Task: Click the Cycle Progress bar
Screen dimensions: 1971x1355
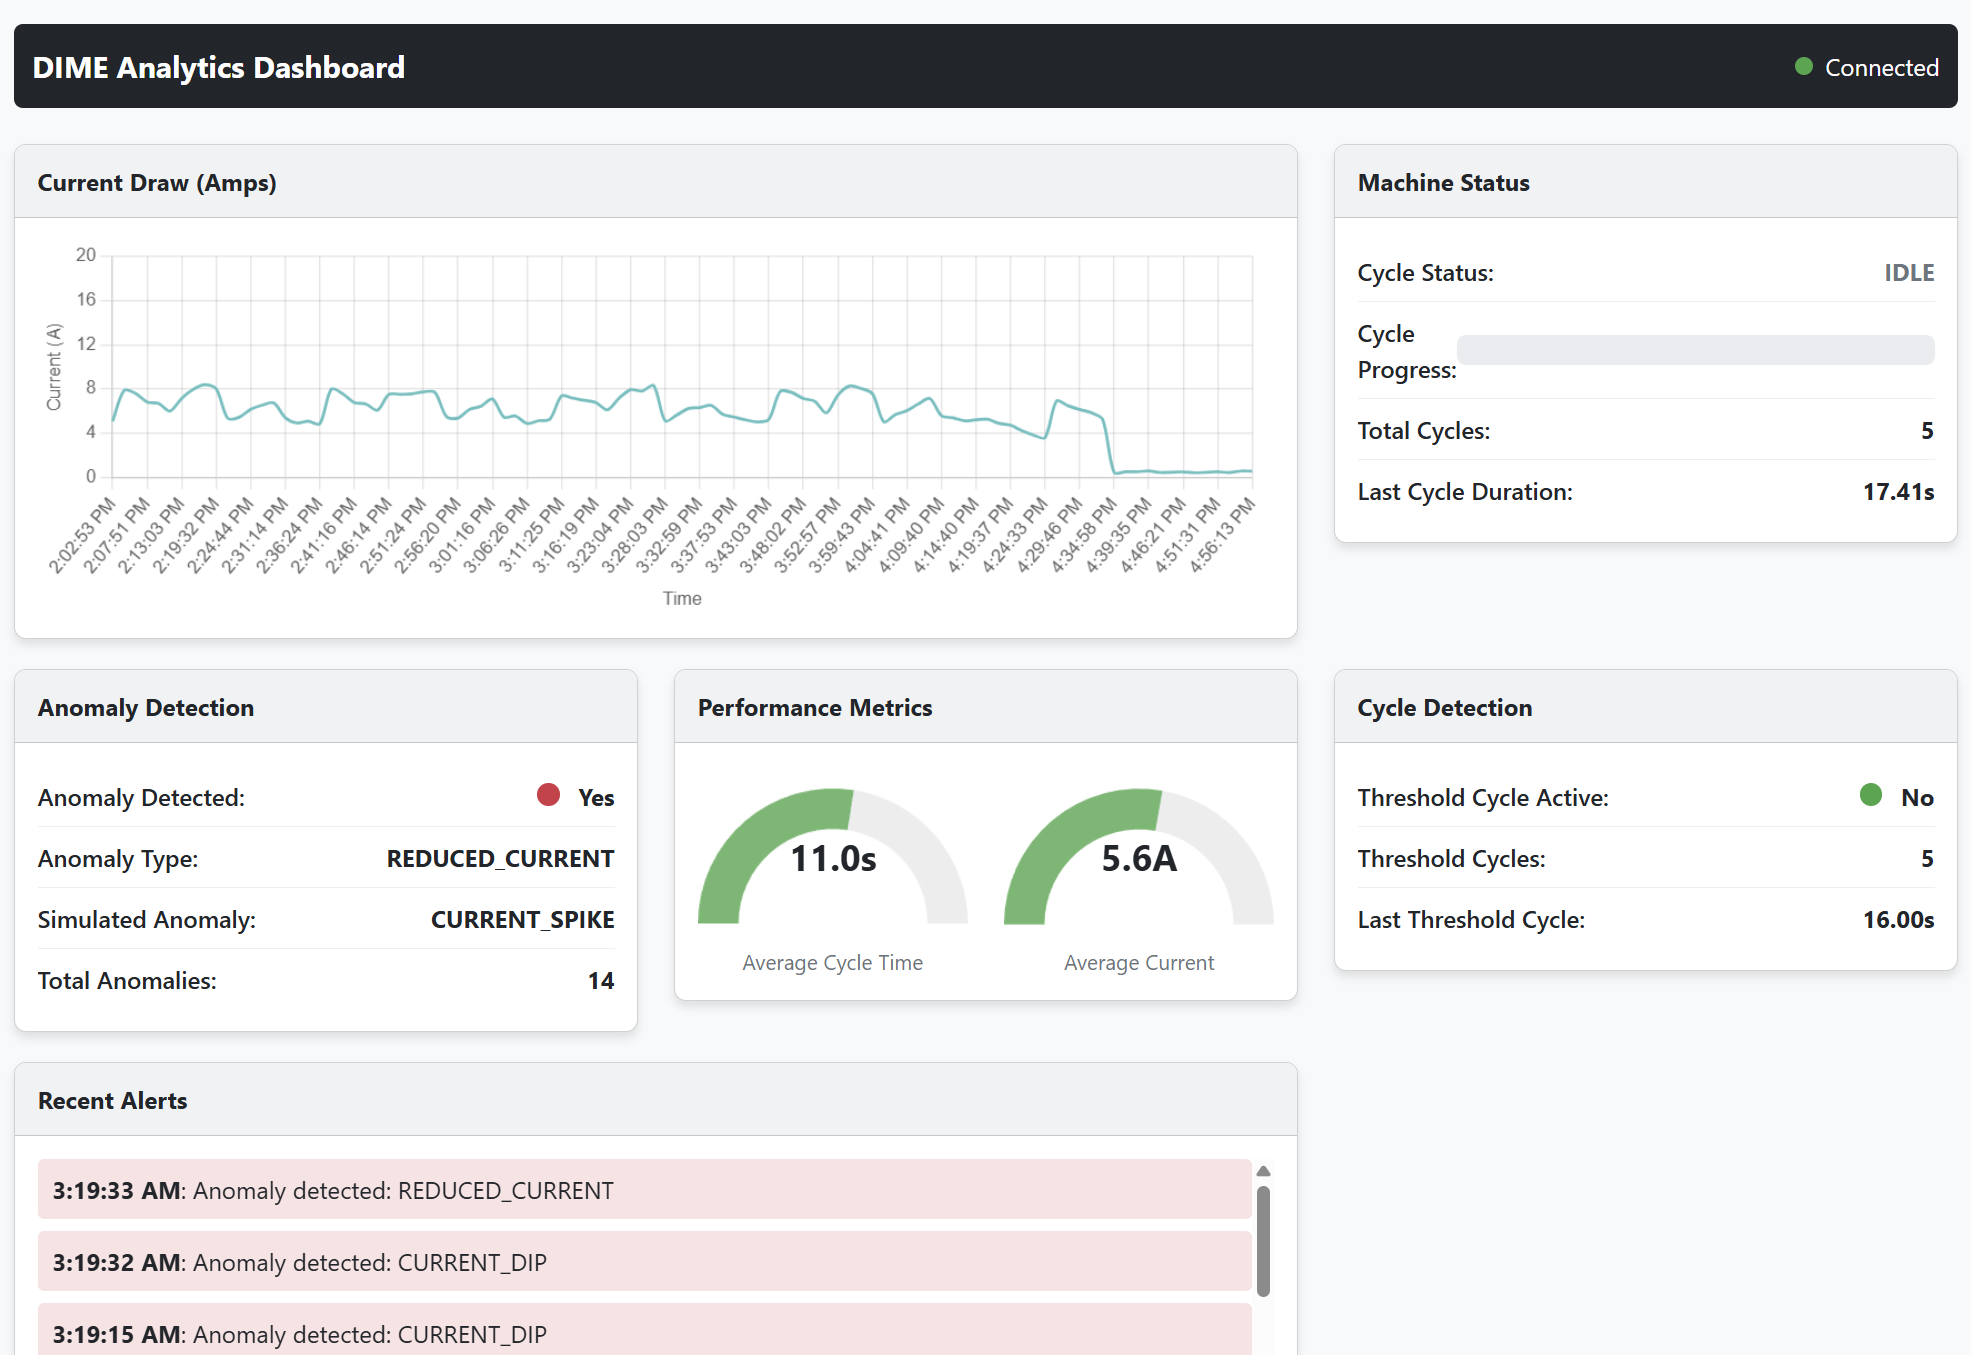Action: click(x=1695, y=350)
